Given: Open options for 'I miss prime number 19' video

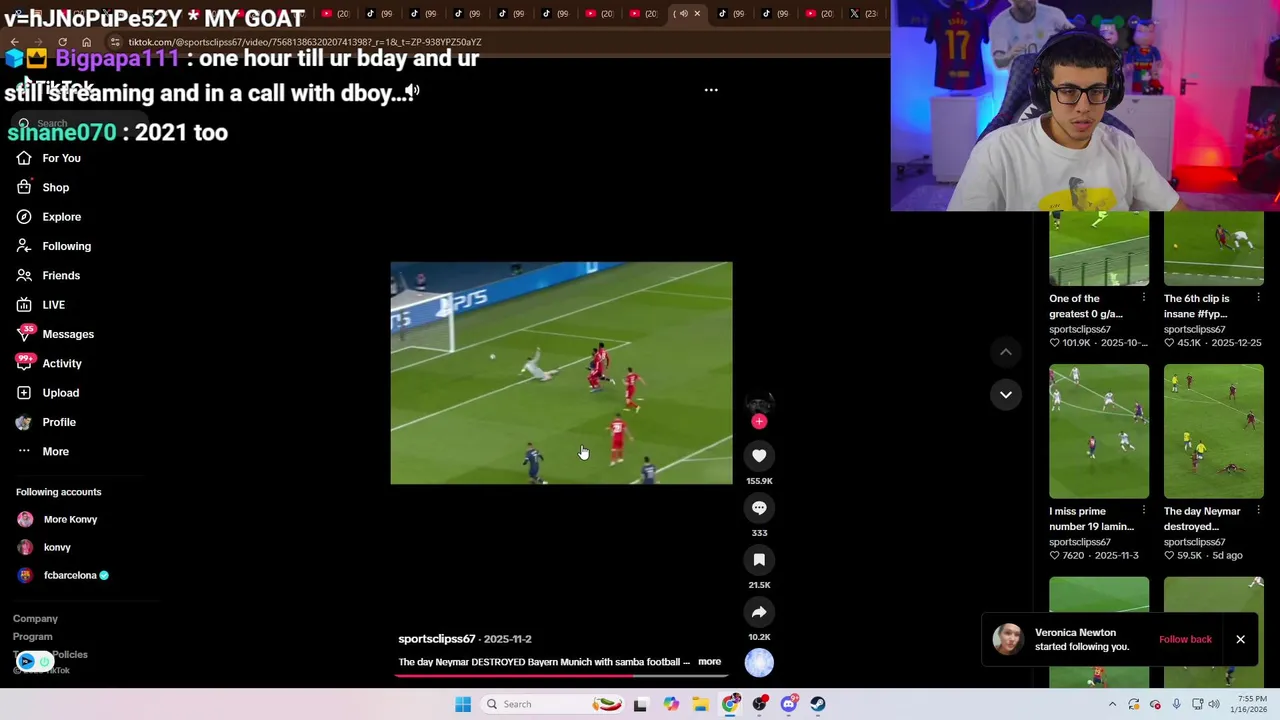Looking at the screenshot, I should click(x=1144, y=511).
